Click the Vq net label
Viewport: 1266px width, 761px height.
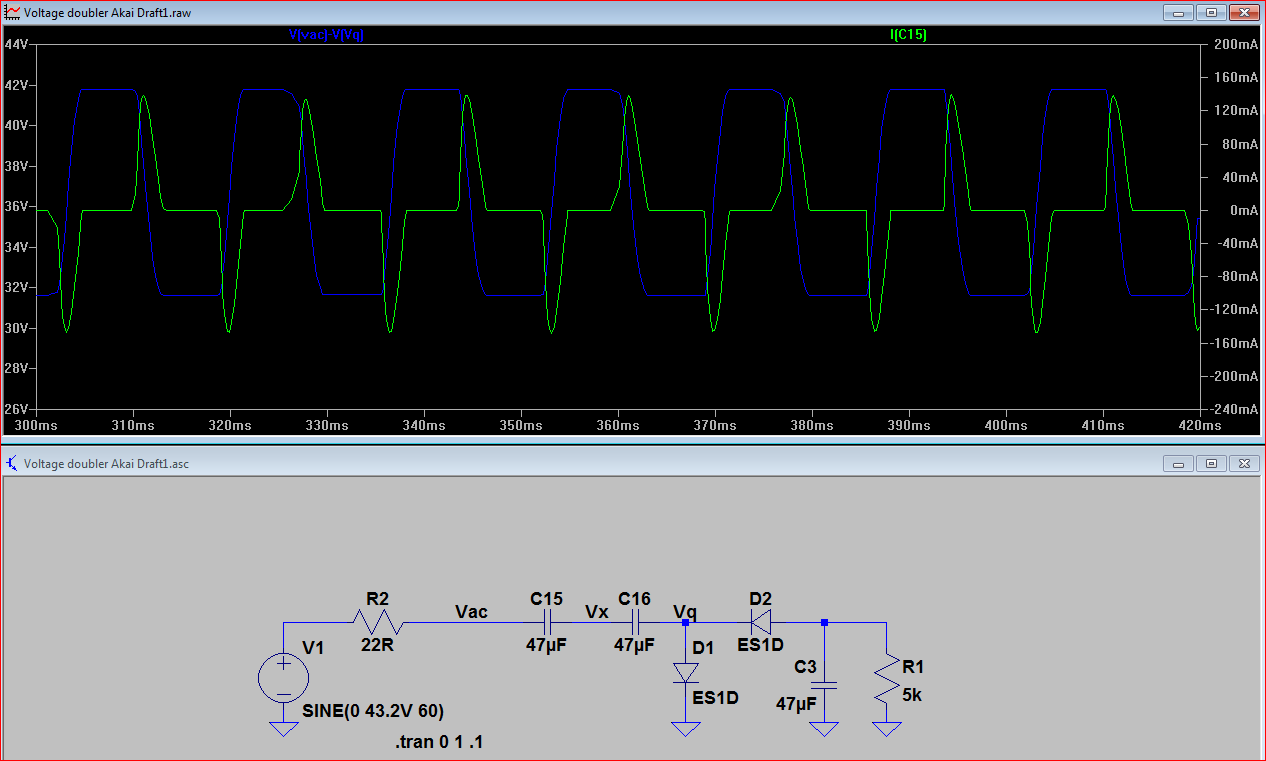(x=685, y=611)
